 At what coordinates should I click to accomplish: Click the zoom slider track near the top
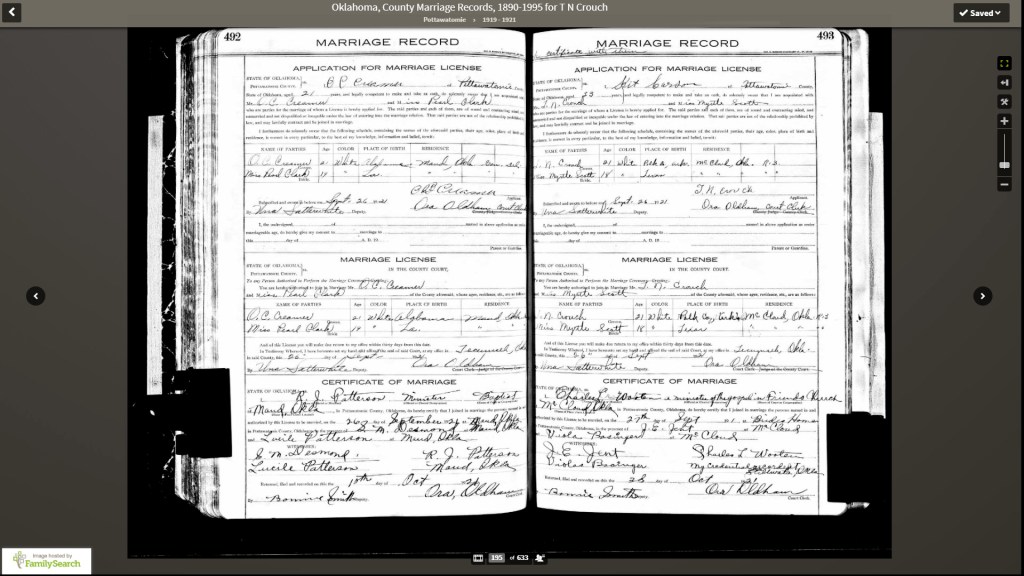tap(1004, 138)
